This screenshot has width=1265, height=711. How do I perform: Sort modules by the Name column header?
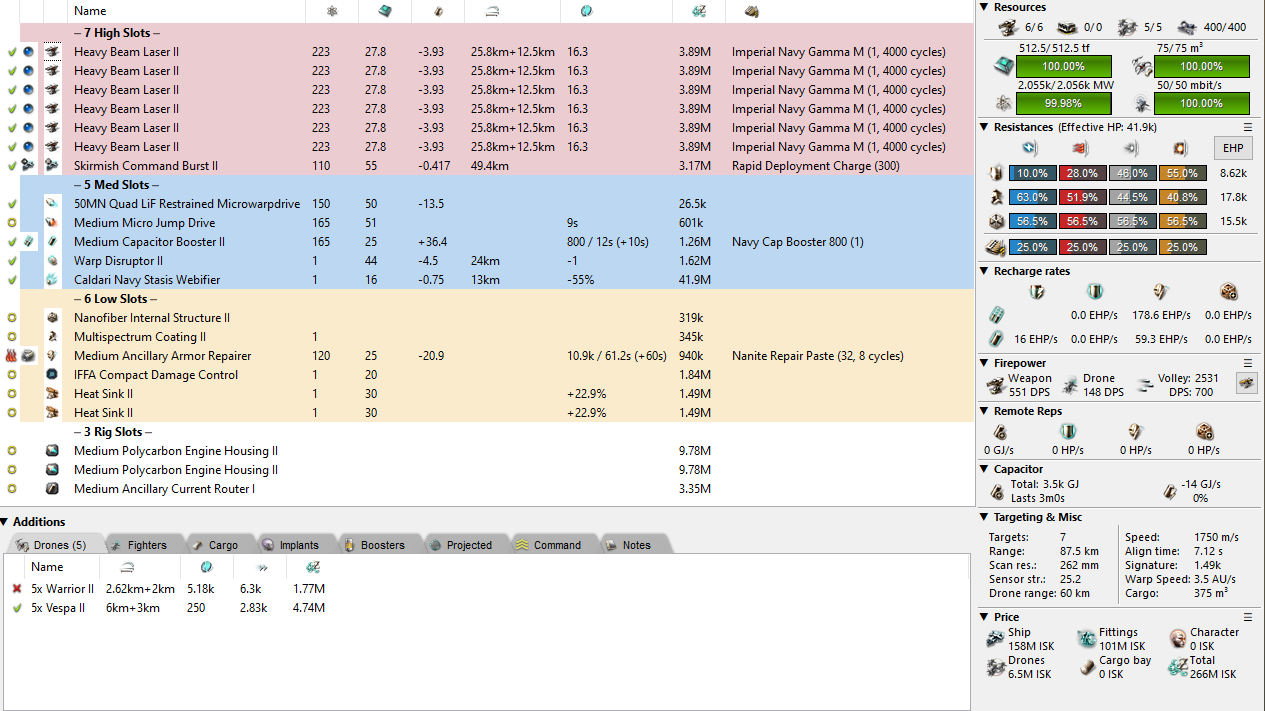click(x=90, y=11)
